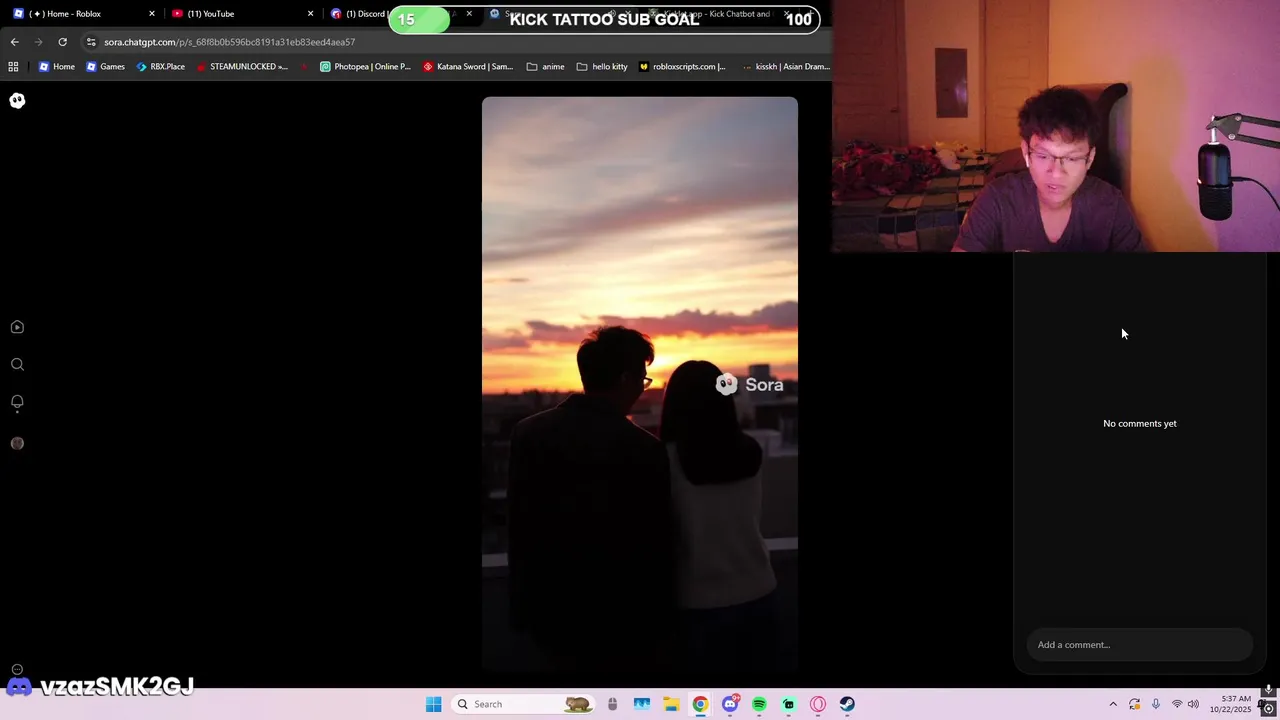1280x720 pixels.
Task: Open the kisskh Asian Drama bookmark
Action: click(786, 67)
